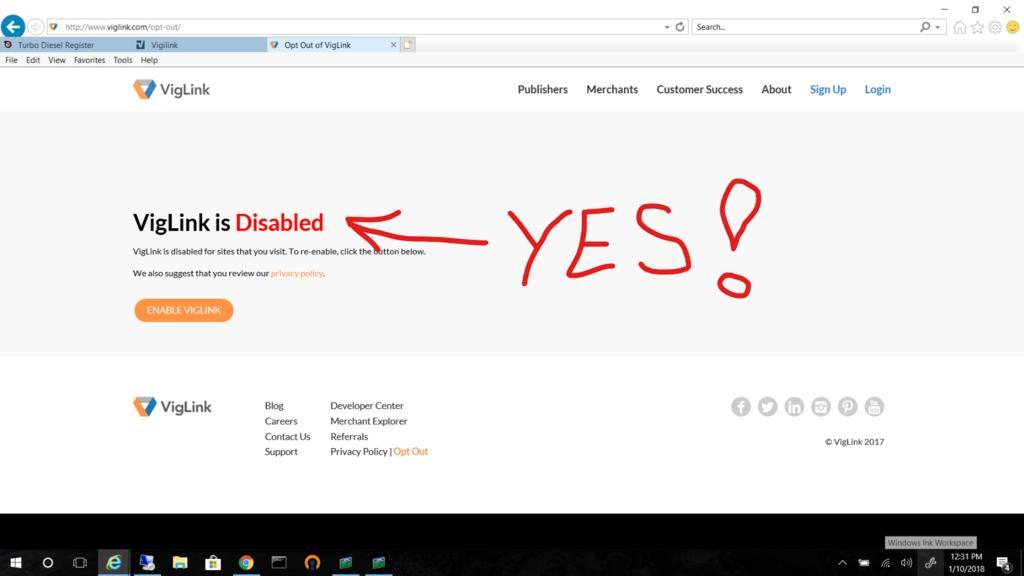Click the Sign Up link
This screenshot has height=576, width=1024.
tap(827, 89)
